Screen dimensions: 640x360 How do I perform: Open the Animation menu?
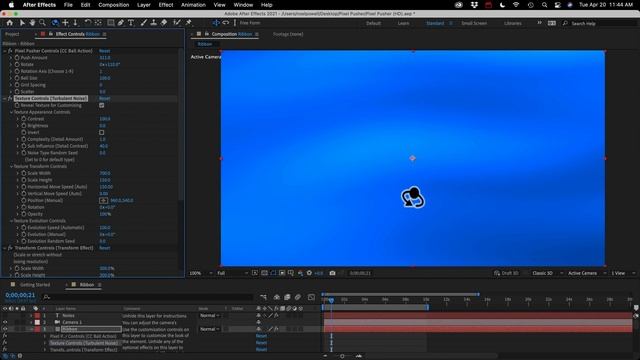tap(193, 5)
